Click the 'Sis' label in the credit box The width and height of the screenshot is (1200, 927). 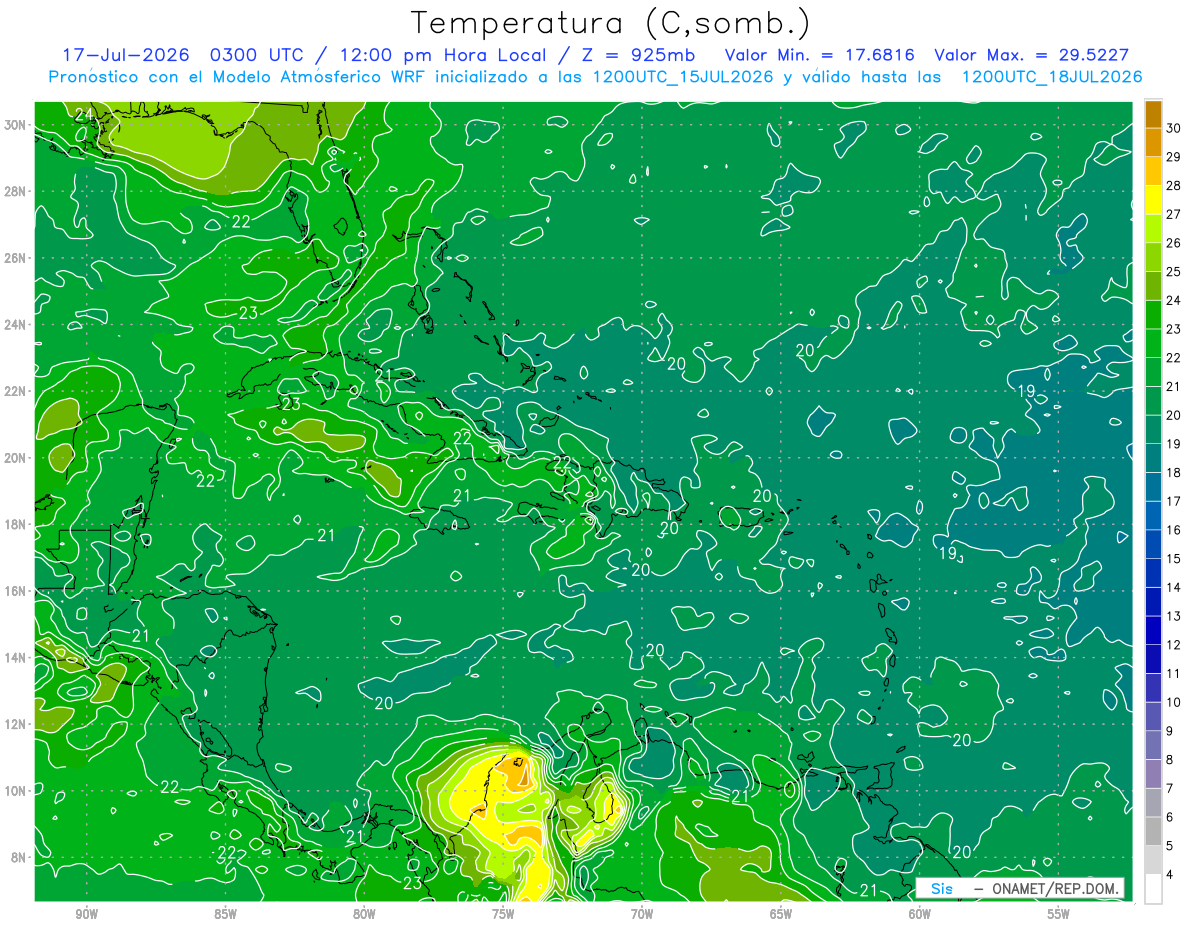(942, 888)
